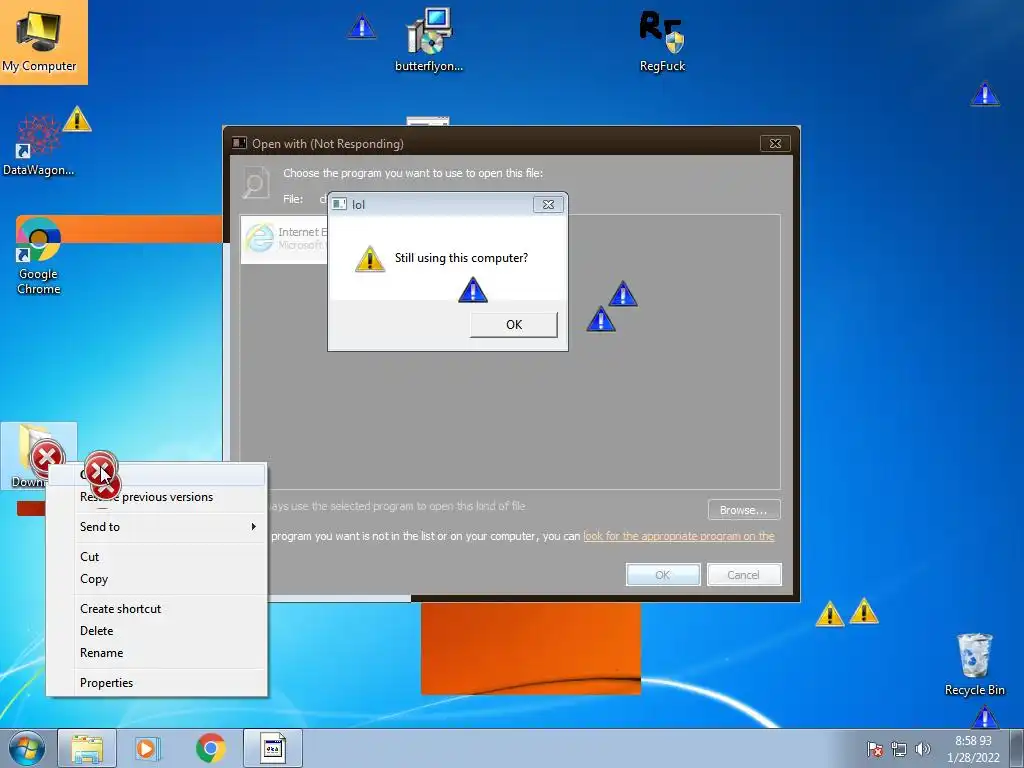Viewport: 1024px width, 768px height.
Task: Click Browse... in the Open with dialog
Action: [744, 510]
